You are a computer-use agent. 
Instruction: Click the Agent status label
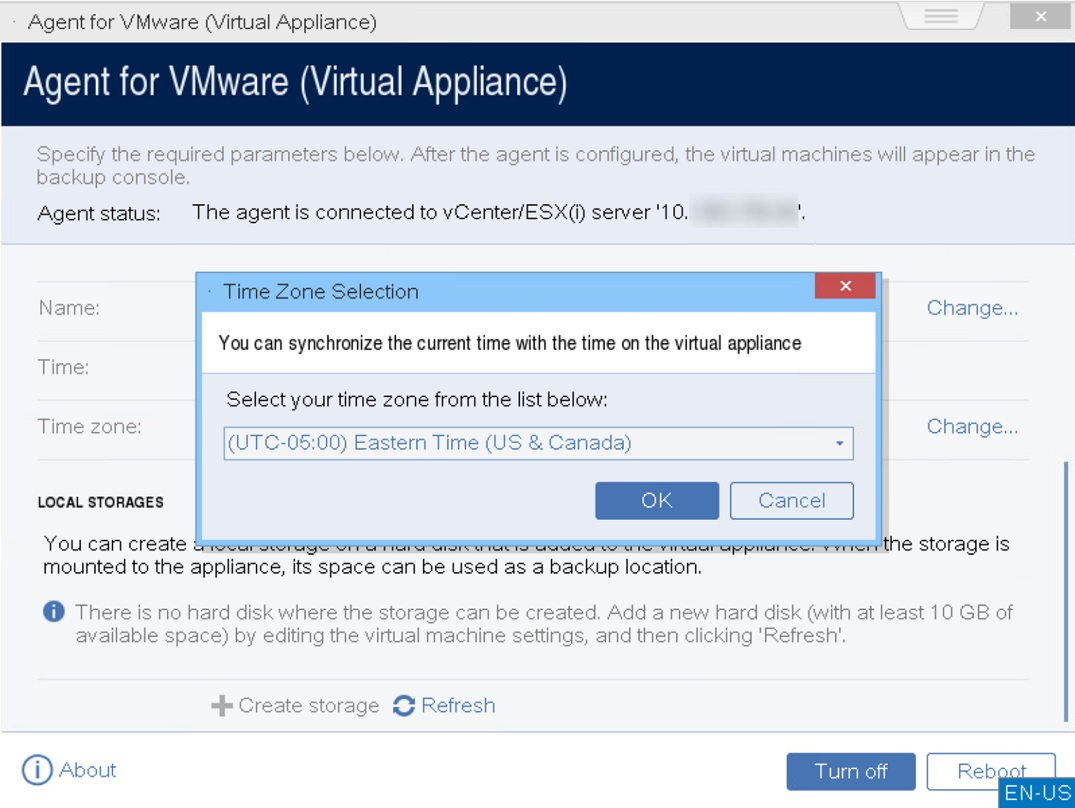[x=99, y=213]
